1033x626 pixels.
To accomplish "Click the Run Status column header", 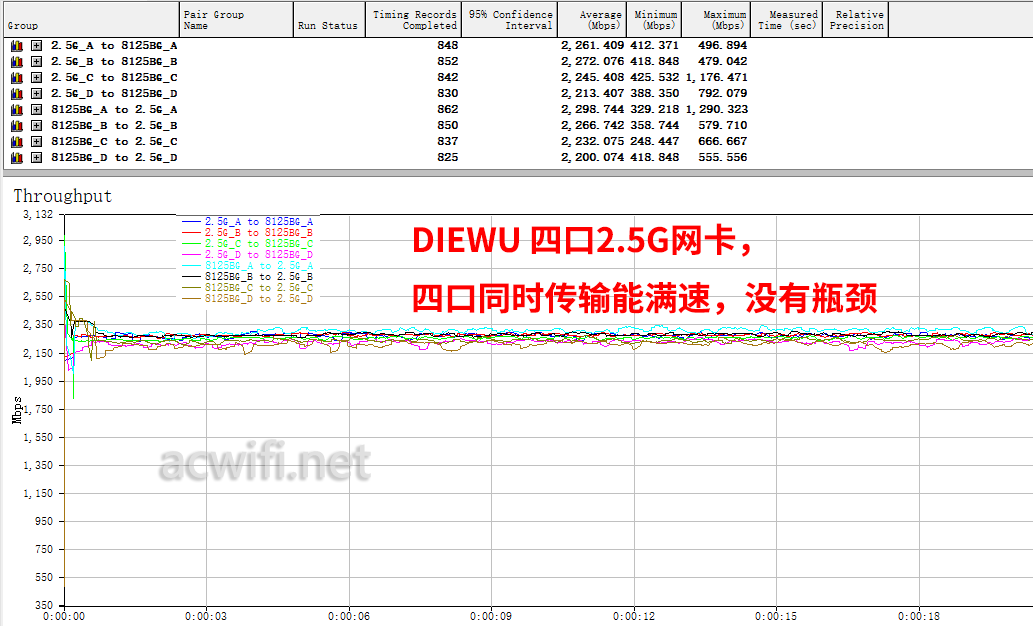I will 329,19.
